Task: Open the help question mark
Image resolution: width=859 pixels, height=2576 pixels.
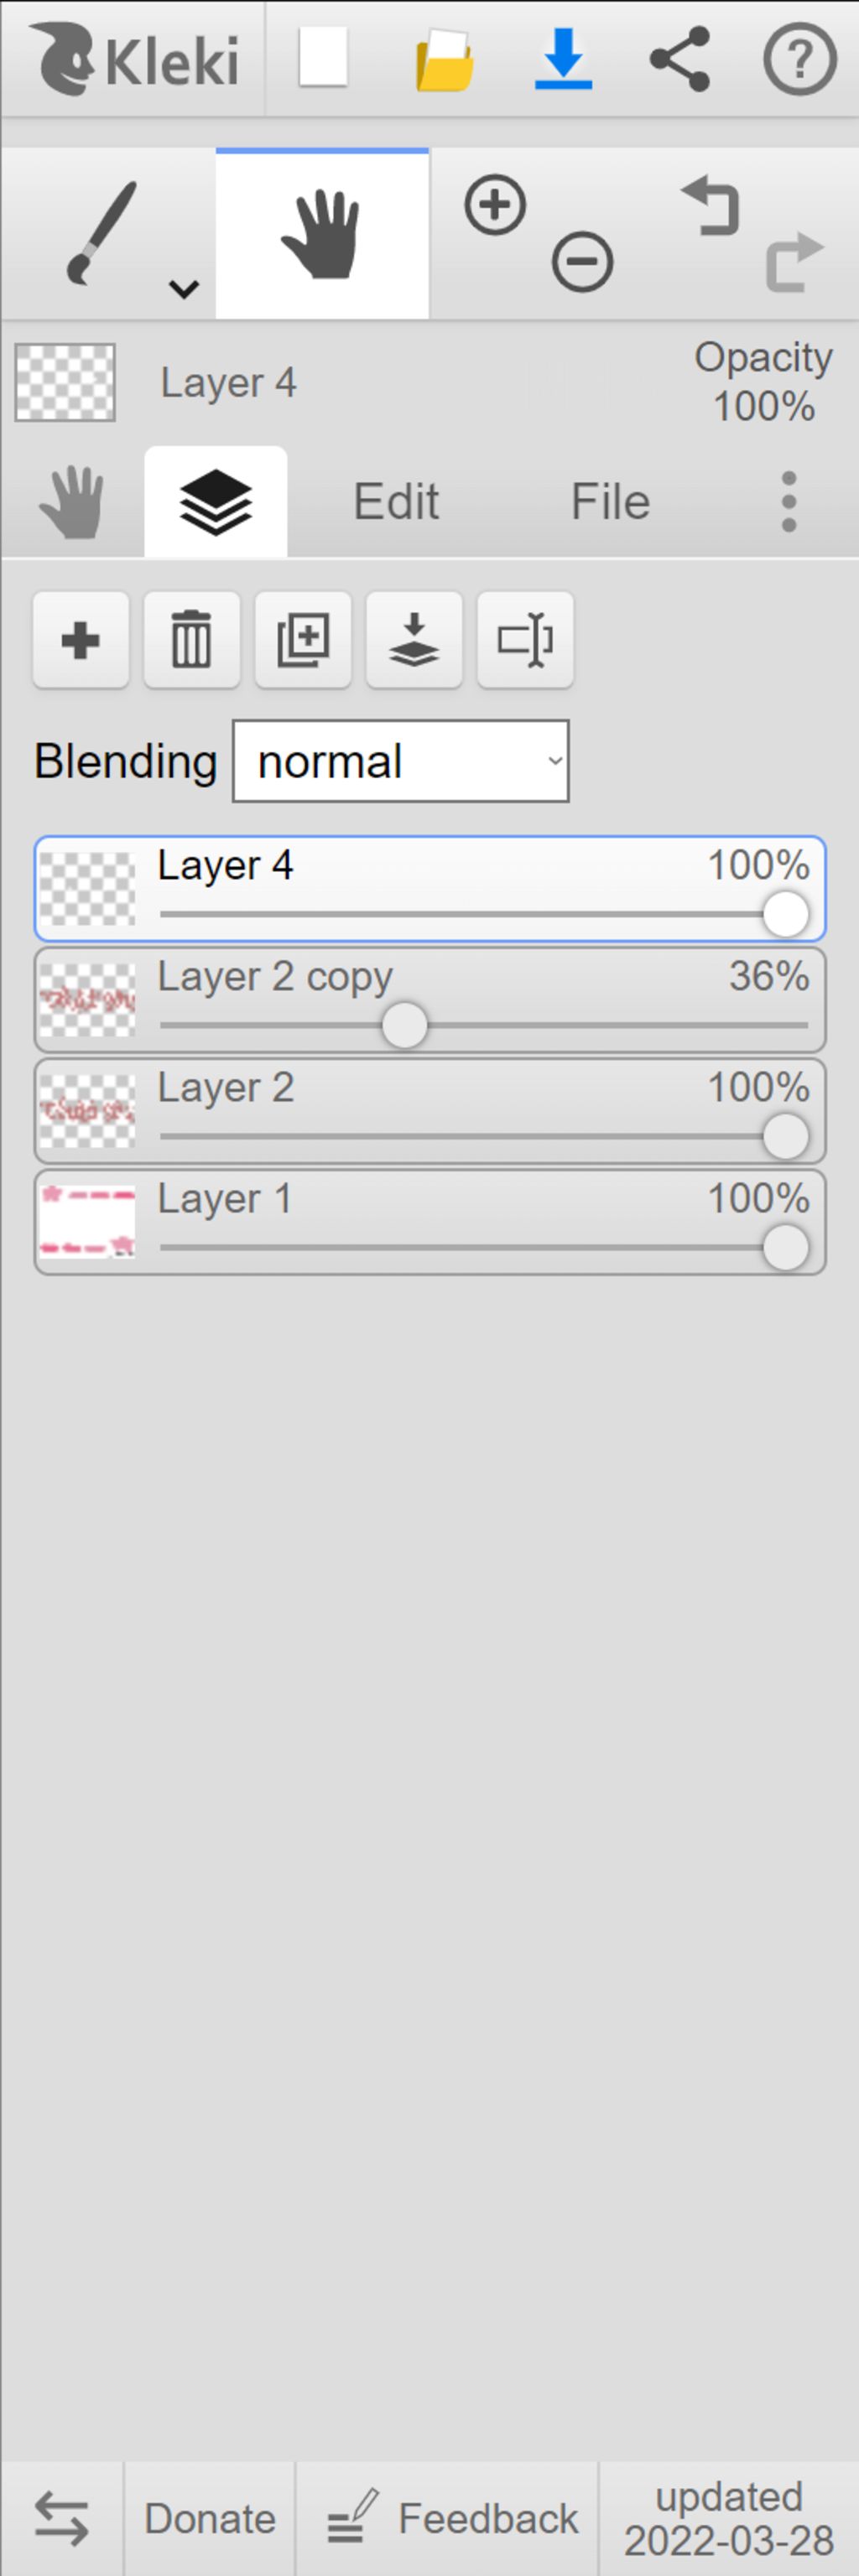Action: 799,59
